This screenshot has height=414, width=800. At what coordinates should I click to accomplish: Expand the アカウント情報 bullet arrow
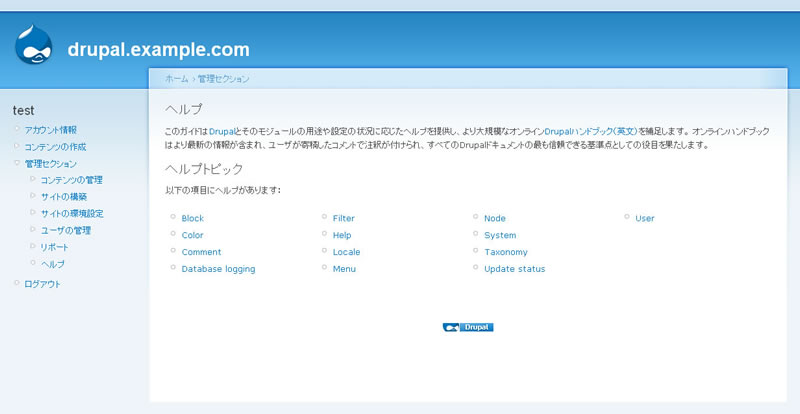pos(17,129)
